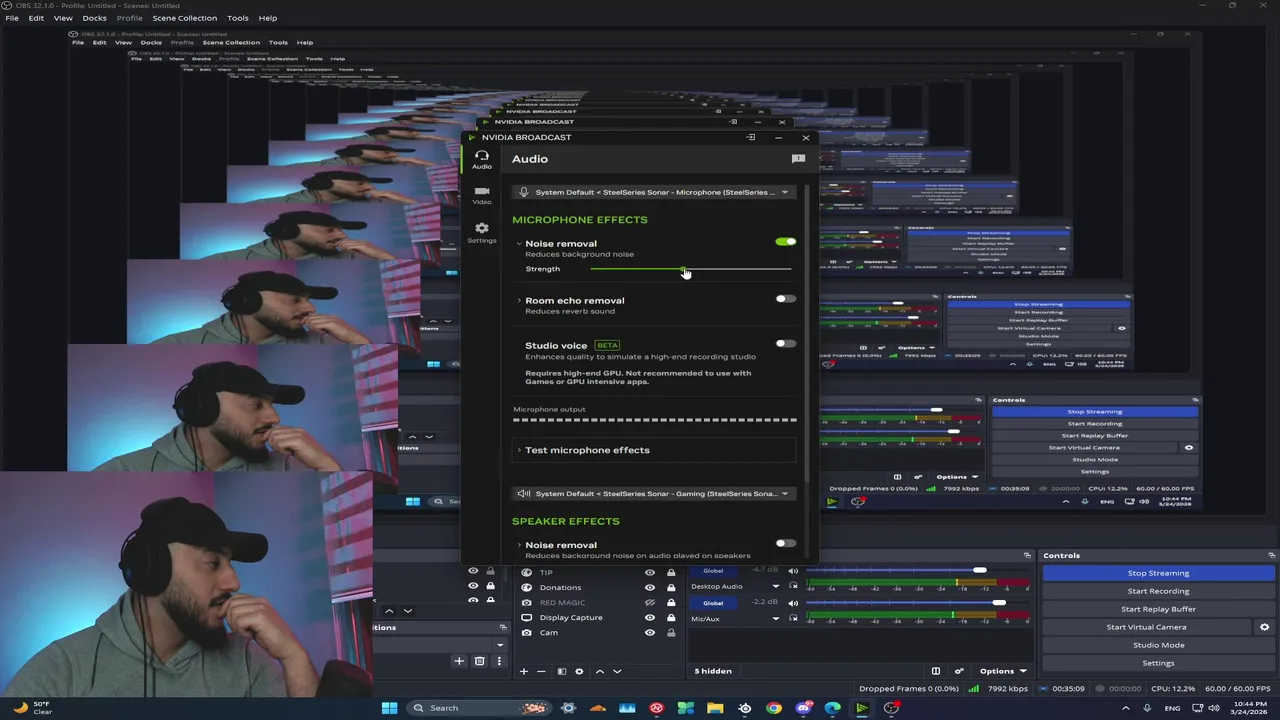The width and height of the screenshot is (1280, 720).
Task: Expand Test microphone effects section
Action: tap(654, 450)
